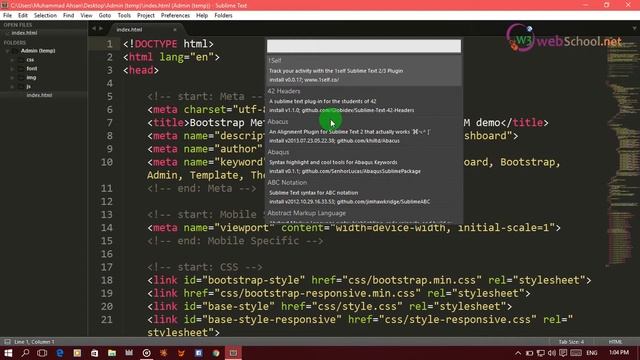This screenshot has height=360, width=640.
Task: Select the js folder name
Action: point(29,87)
